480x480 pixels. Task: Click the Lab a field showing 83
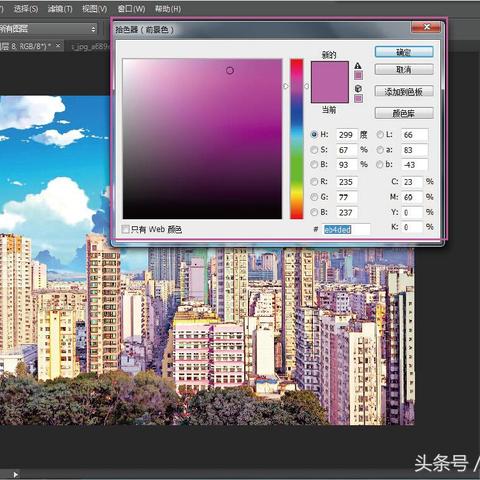(x=414, y=150)
